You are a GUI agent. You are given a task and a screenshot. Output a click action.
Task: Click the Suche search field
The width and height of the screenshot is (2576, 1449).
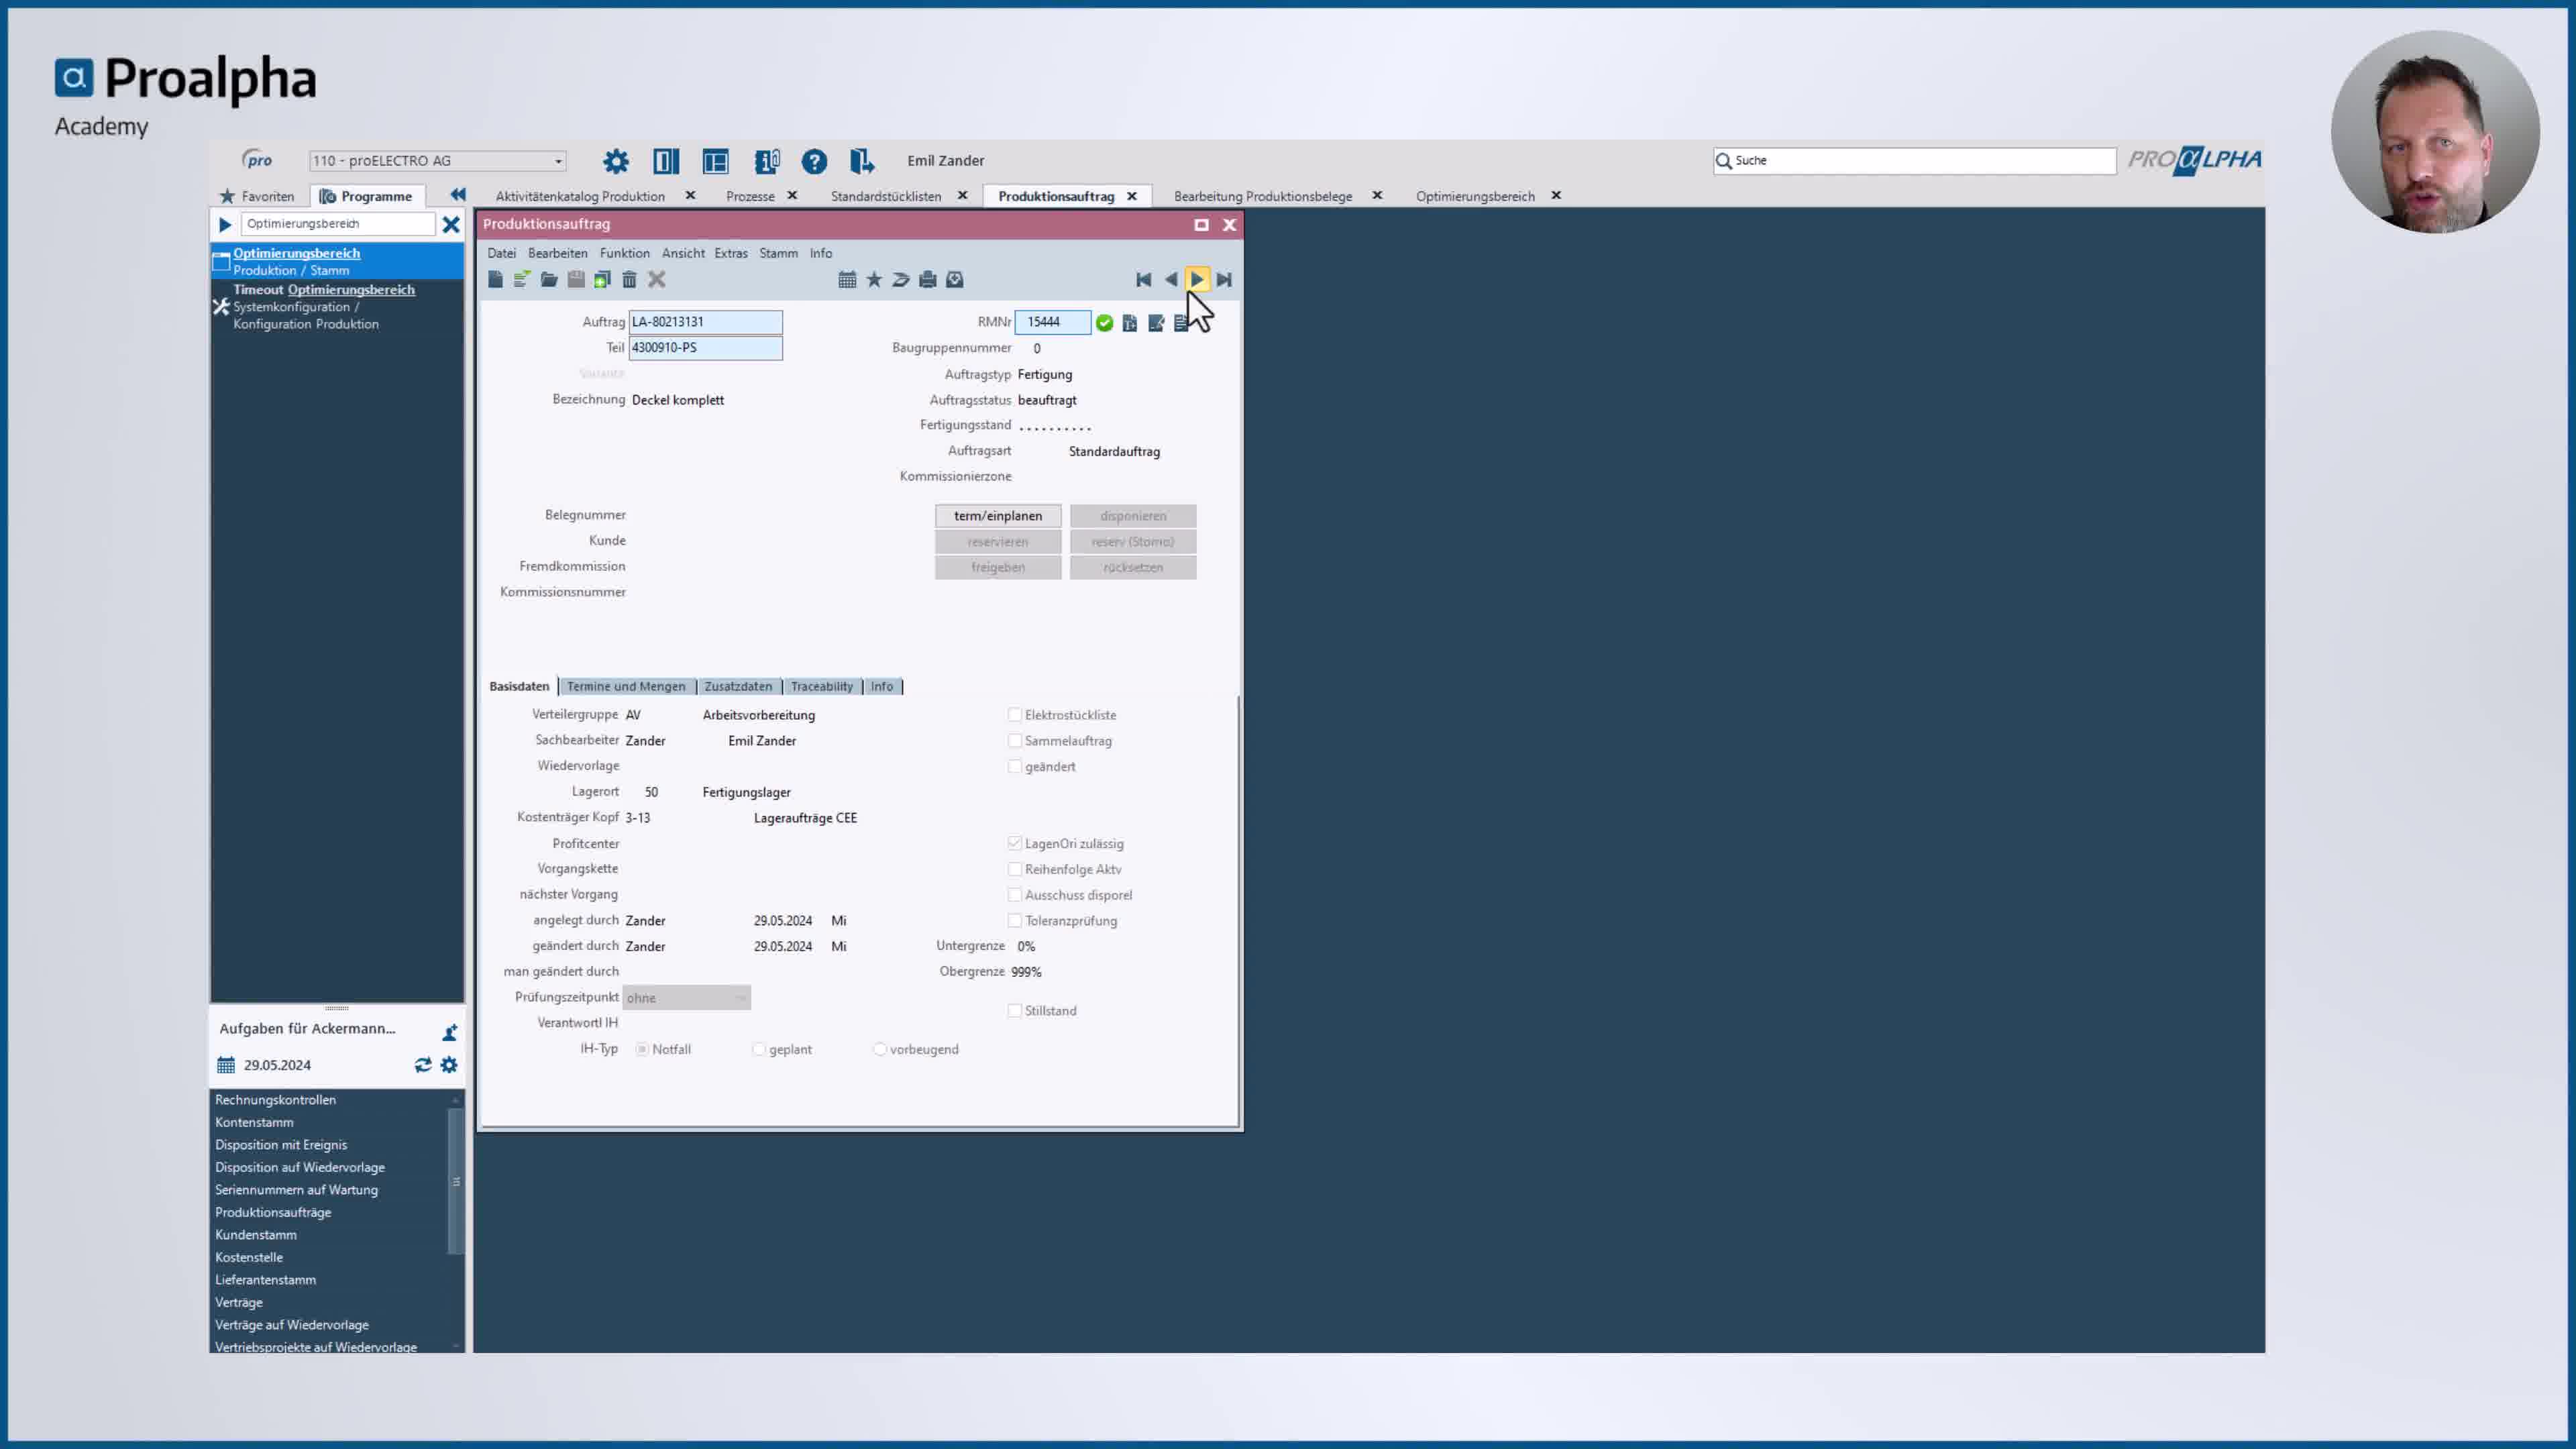[1915, 161]
